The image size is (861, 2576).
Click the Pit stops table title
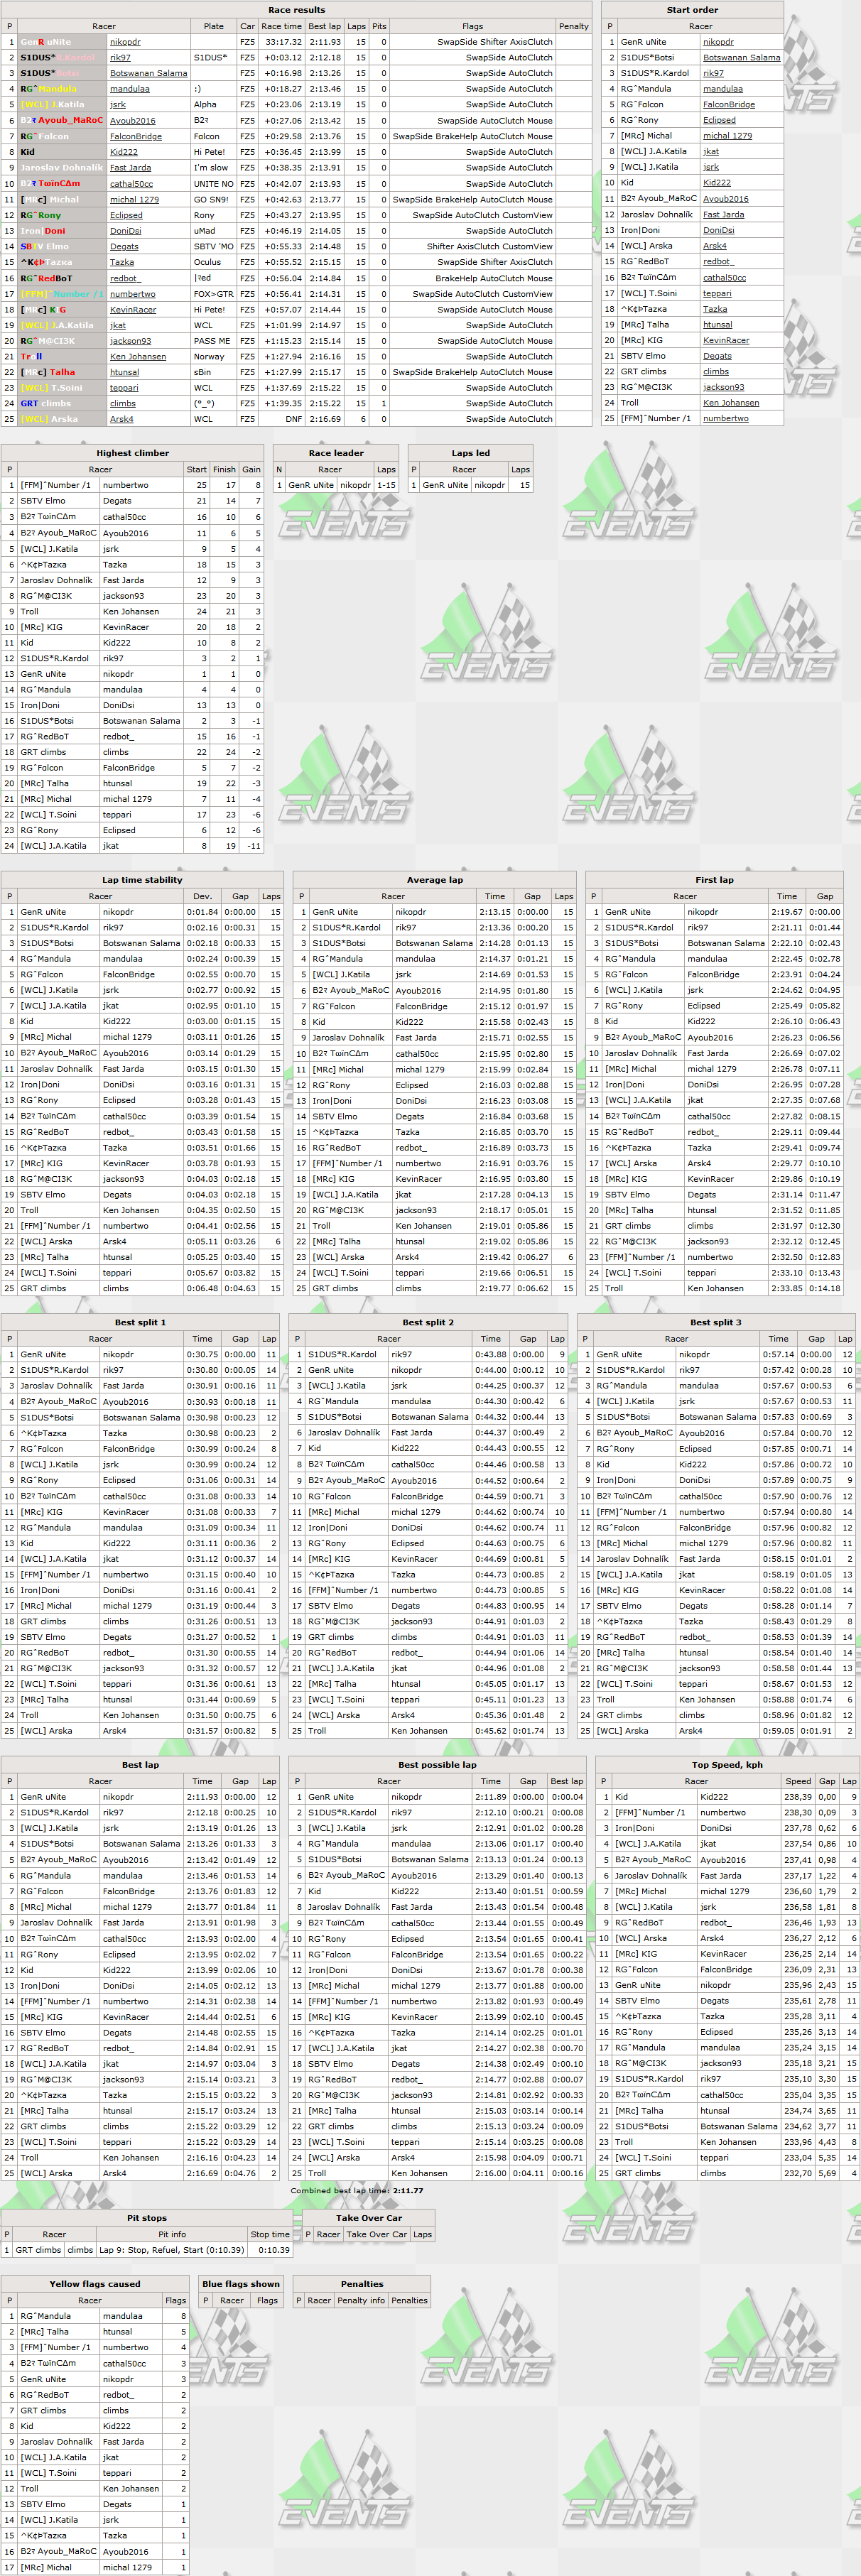(147, 2218)
